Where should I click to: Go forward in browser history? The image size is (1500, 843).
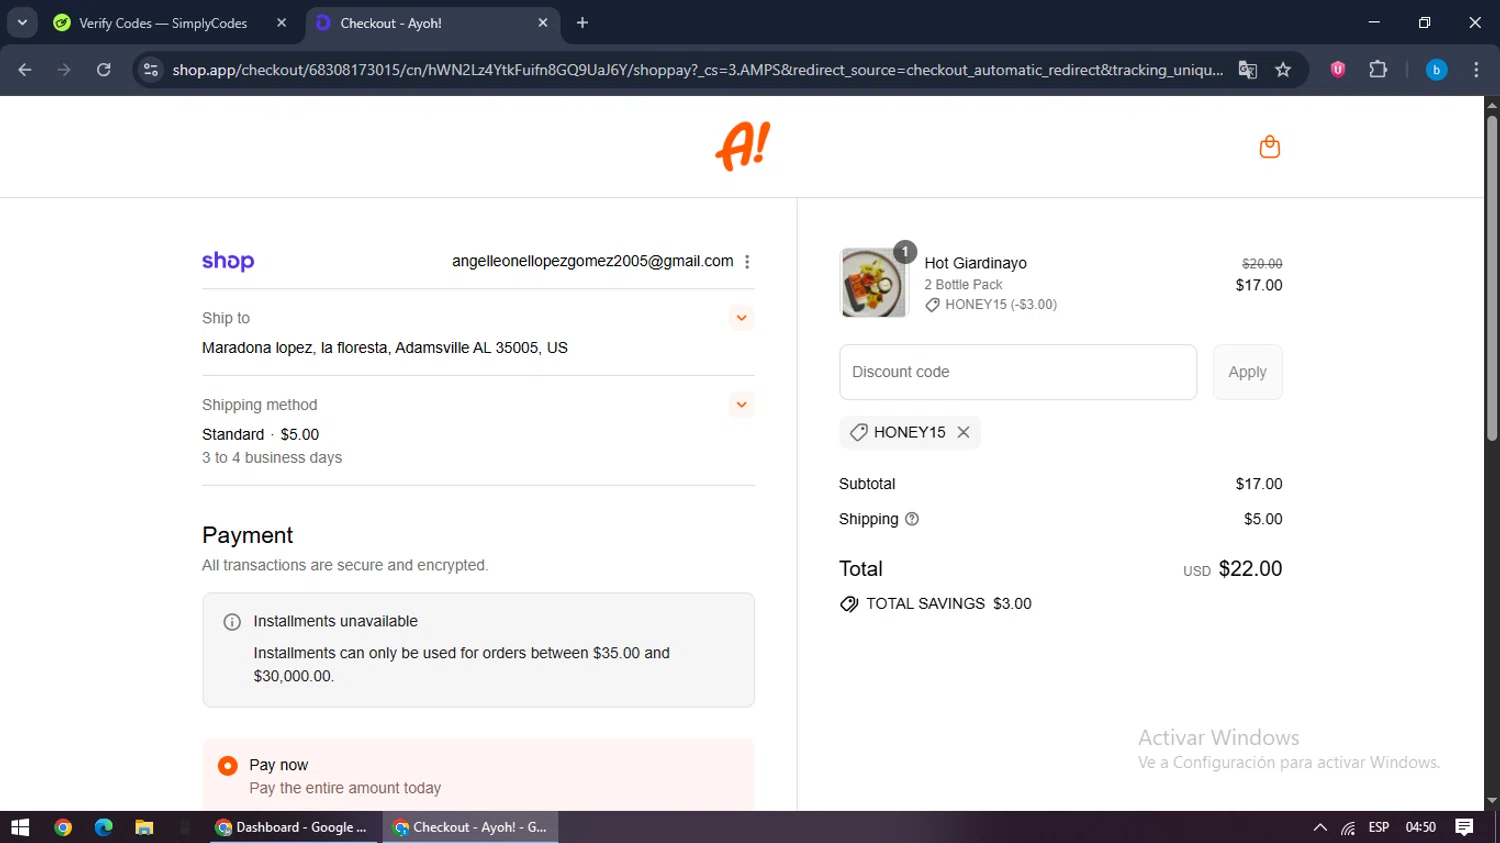[64, 70]
